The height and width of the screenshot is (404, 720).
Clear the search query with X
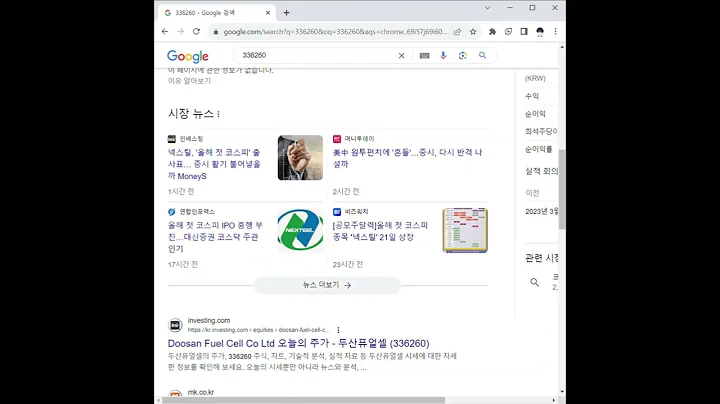(401, 56)
